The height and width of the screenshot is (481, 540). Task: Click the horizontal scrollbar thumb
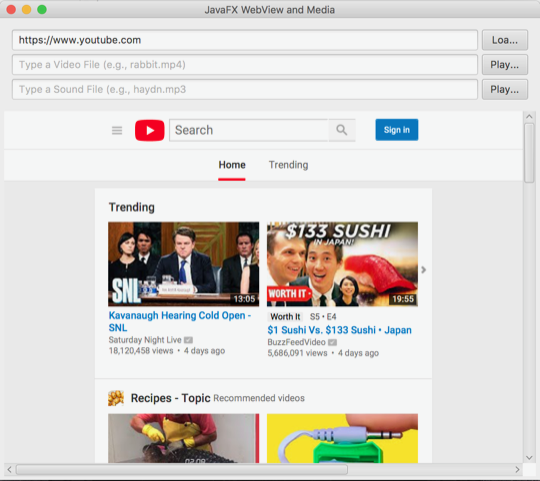tap(182, 470)
